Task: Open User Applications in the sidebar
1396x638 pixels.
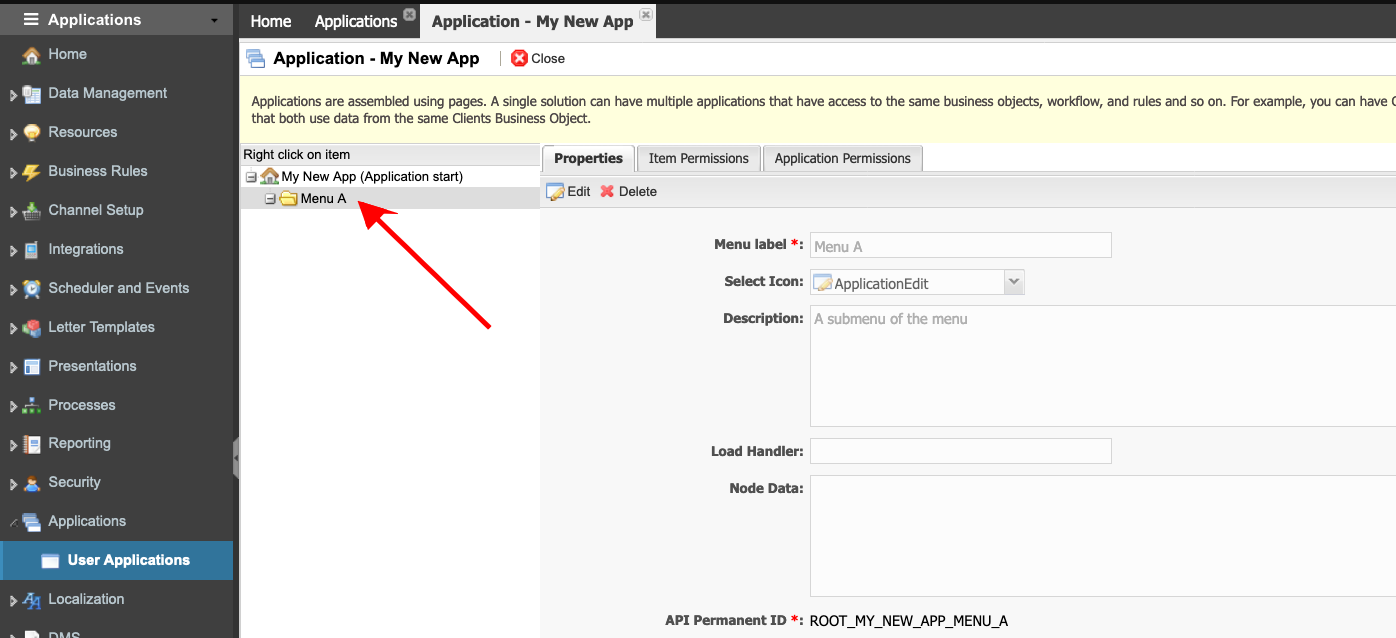Action: (x=117, y=561)
